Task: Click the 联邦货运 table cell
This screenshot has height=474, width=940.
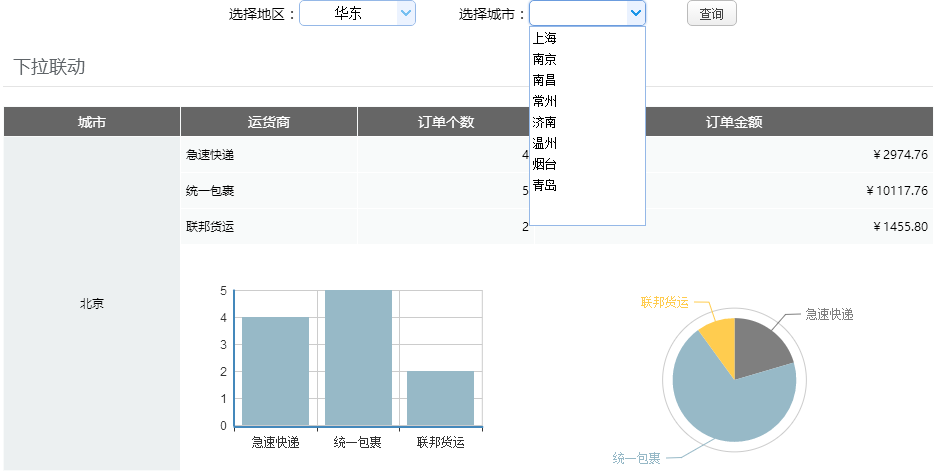Action: pos(269,227)
